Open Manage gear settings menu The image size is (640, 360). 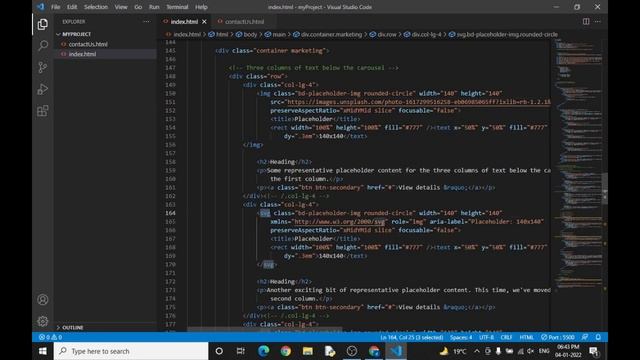(42, 321)
